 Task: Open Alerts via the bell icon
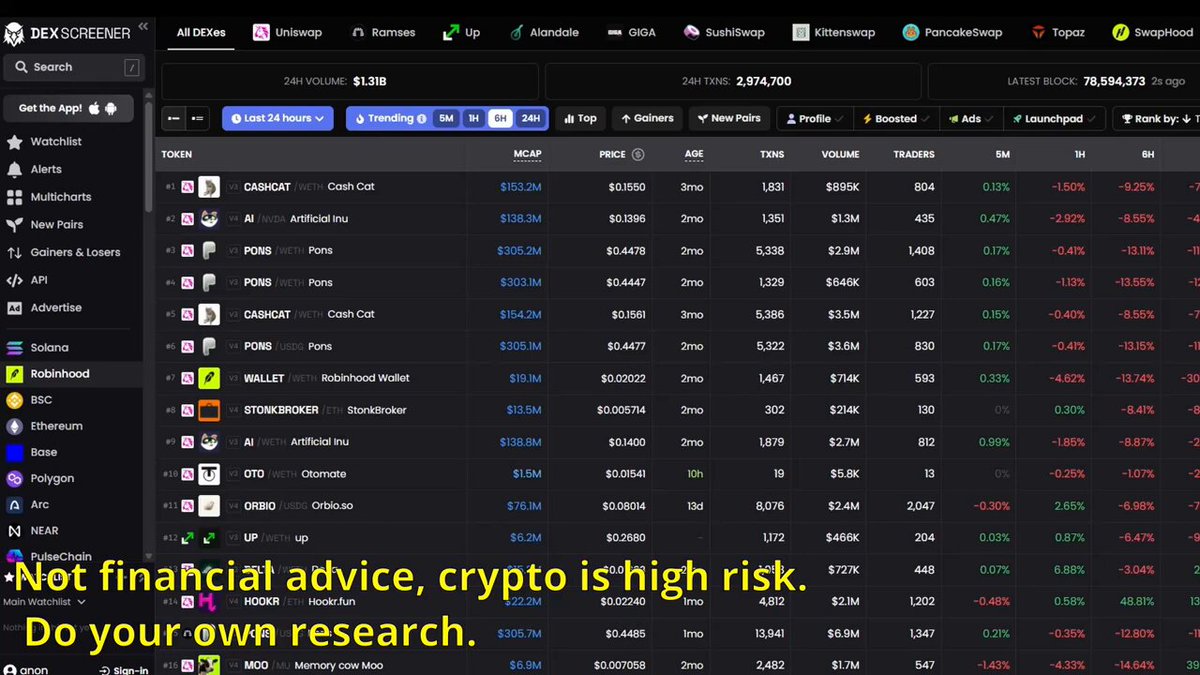pos(14,170)
